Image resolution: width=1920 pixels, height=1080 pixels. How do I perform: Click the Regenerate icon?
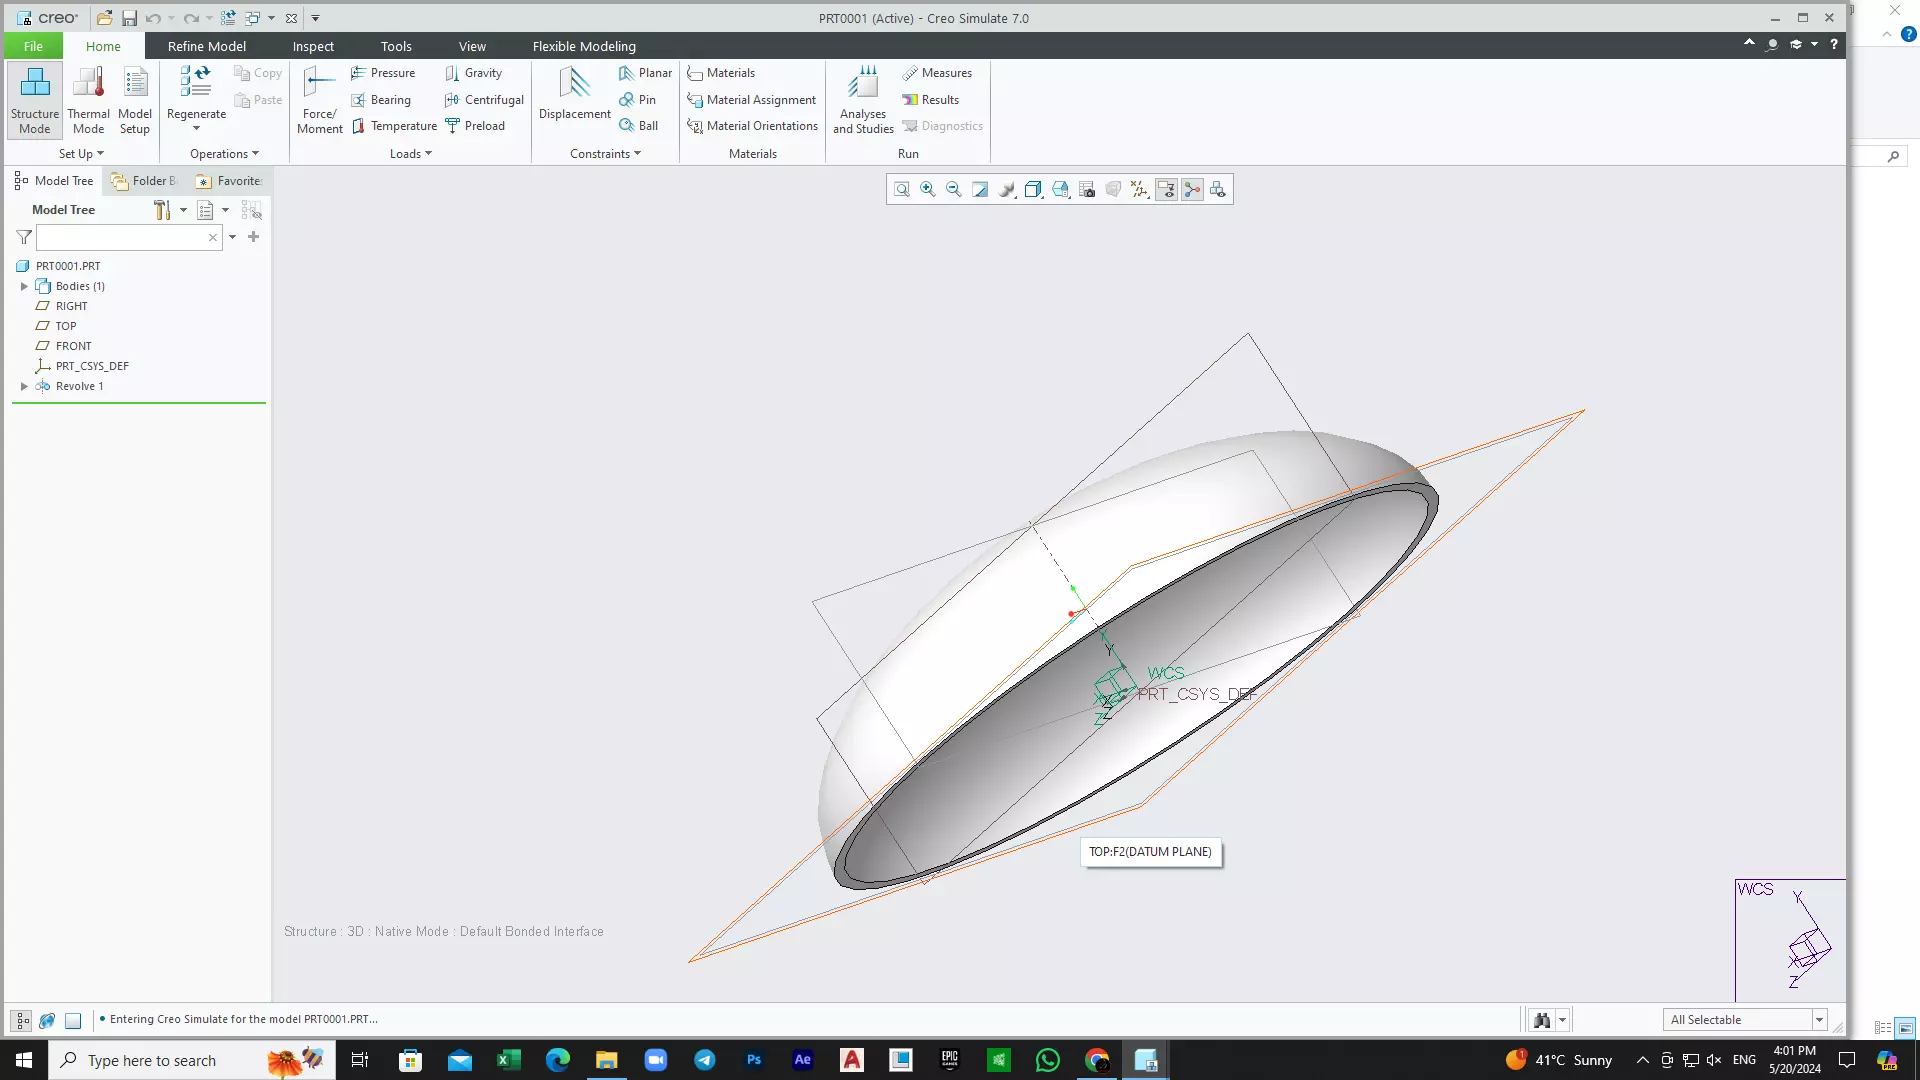click(x=196, y=82)
